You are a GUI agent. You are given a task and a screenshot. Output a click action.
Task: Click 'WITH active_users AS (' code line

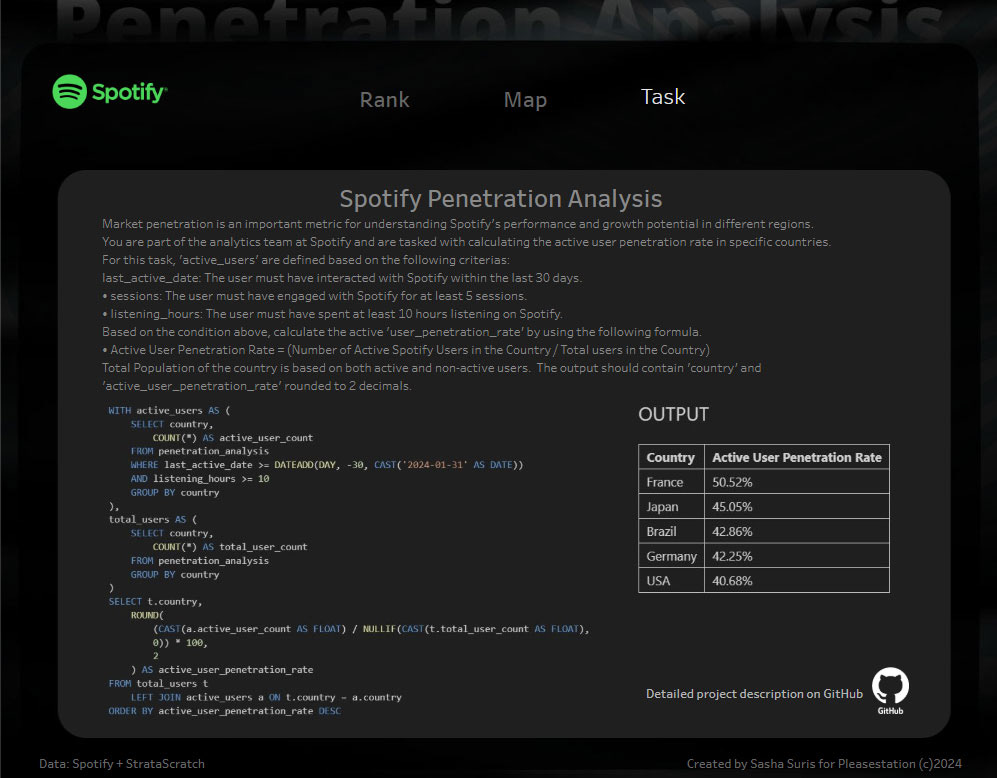[x=169, y=411]
